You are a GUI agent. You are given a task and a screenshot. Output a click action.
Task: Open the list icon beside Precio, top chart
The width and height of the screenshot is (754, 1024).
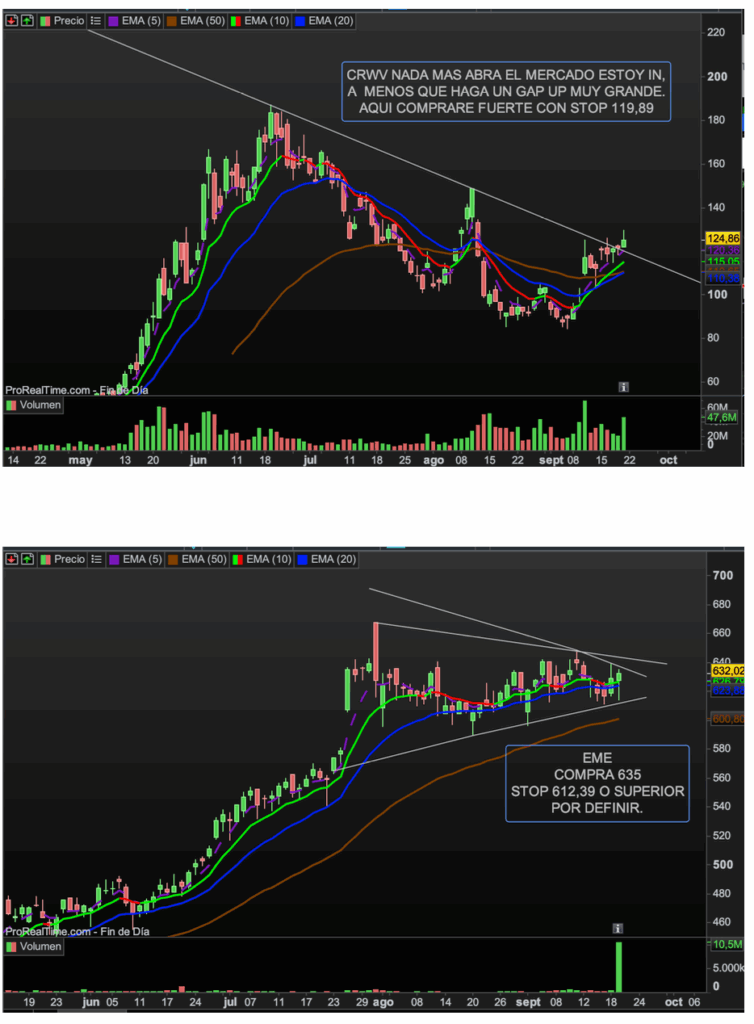pos(95,20)
